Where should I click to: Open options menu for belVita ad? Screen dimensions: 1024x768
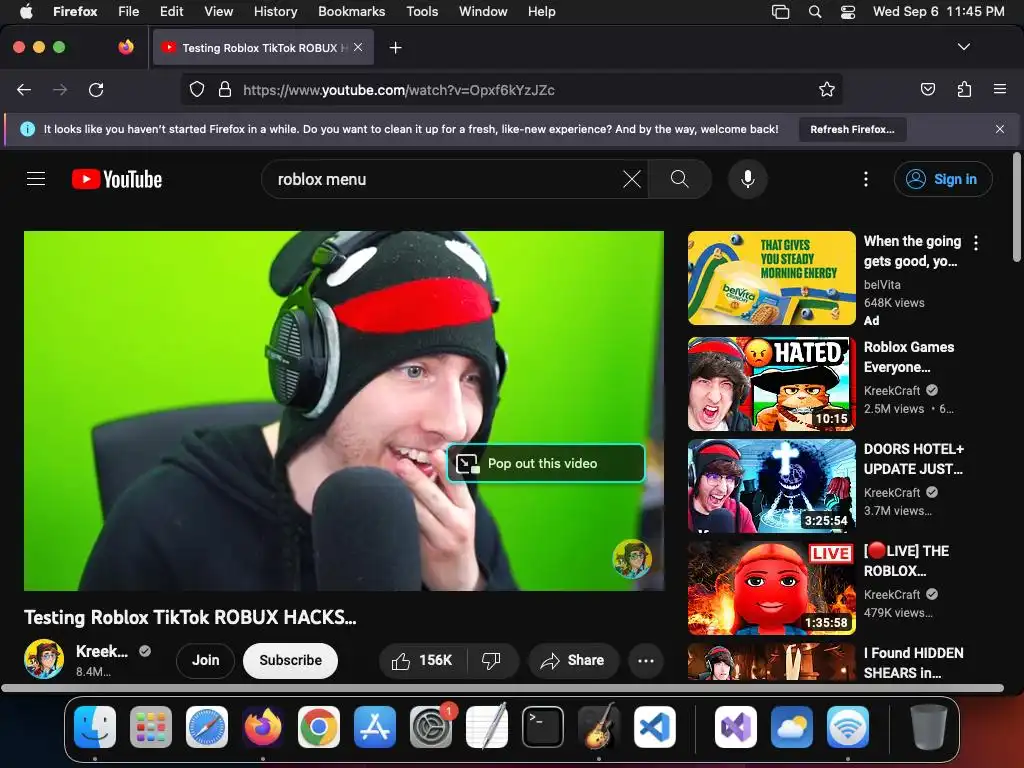tap(976, 243)
